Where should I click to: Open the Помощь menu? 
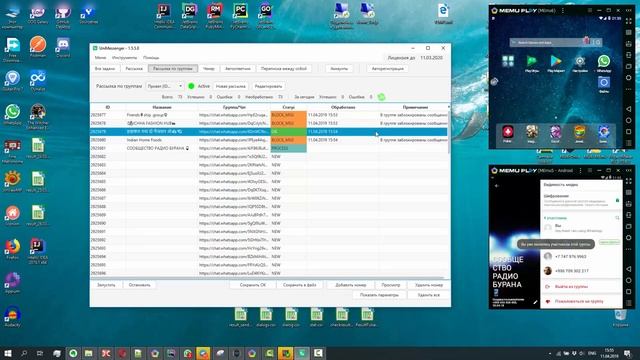click(x=151, y=58)
